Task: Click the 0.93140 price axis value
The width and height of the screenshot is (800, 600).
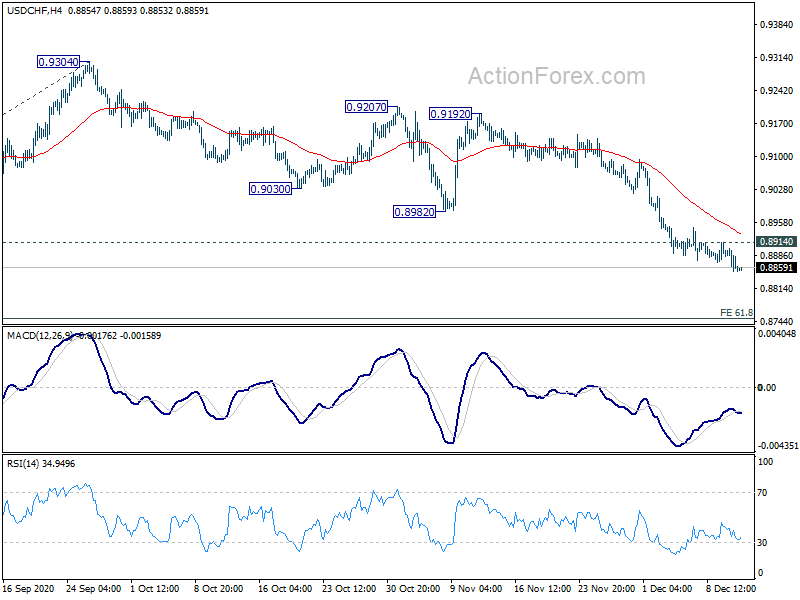Action: point(776,58)
